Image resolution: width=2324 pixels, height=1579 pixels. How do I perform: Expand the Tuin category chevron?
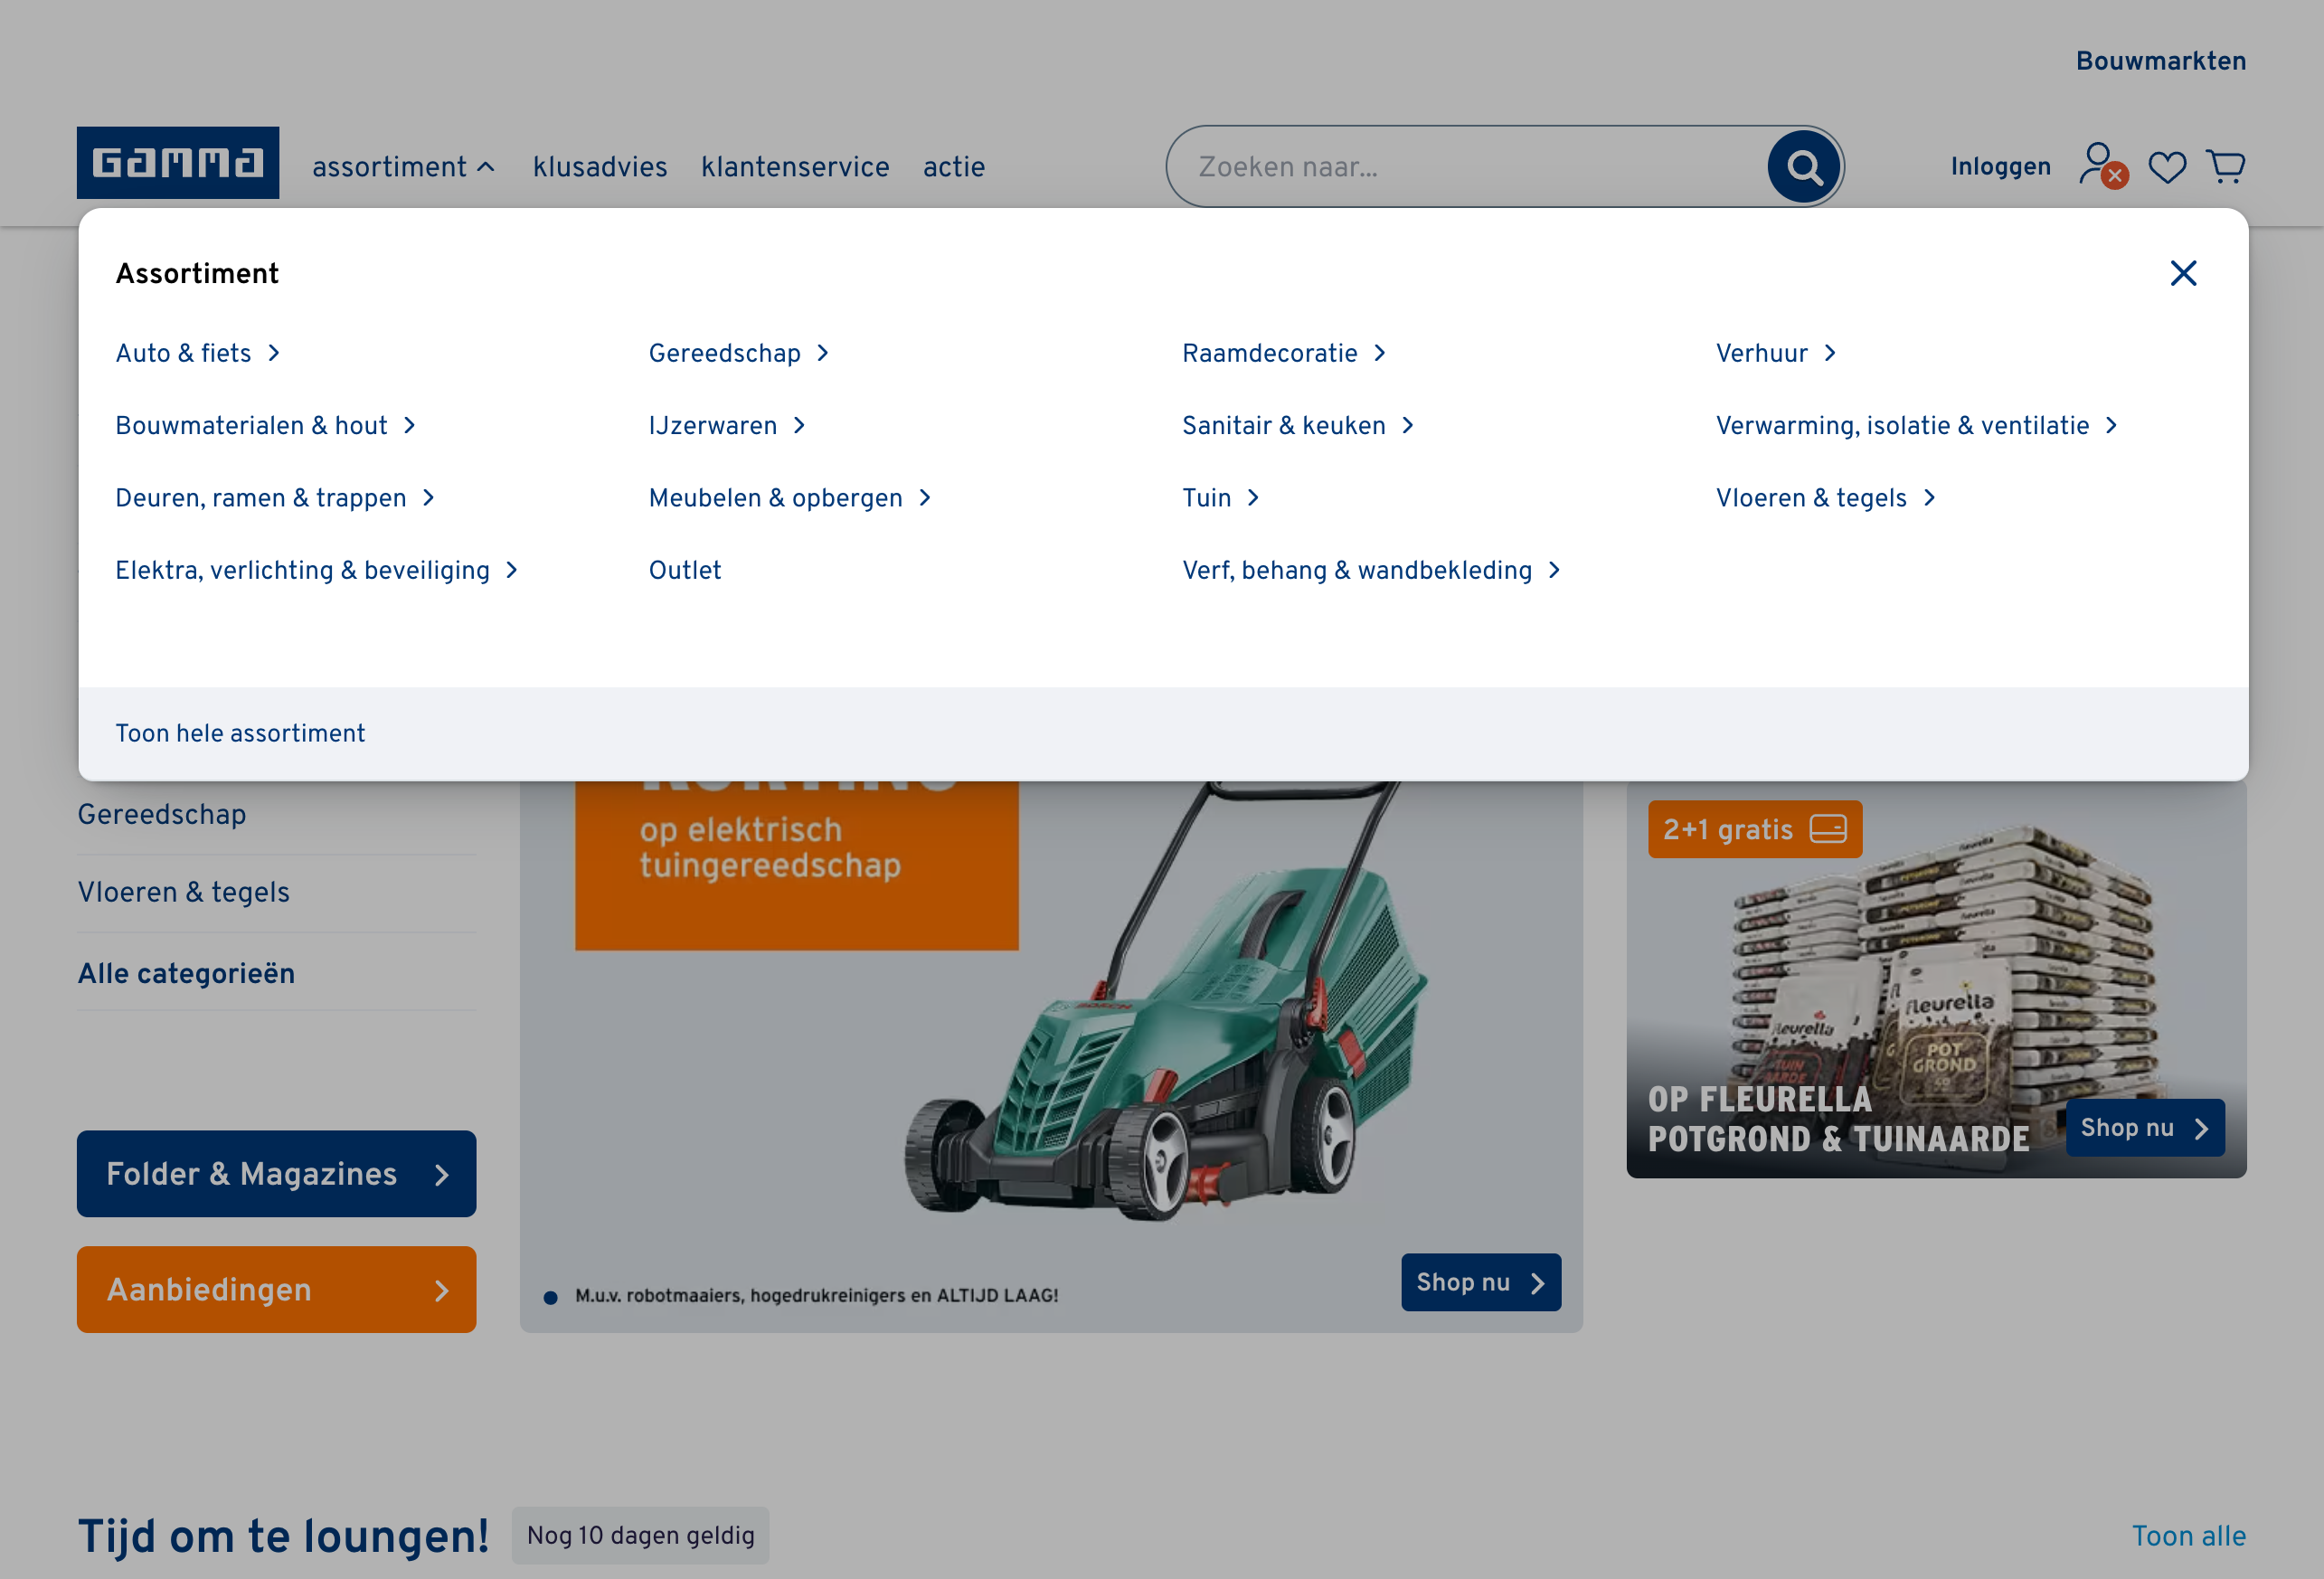1254,497
